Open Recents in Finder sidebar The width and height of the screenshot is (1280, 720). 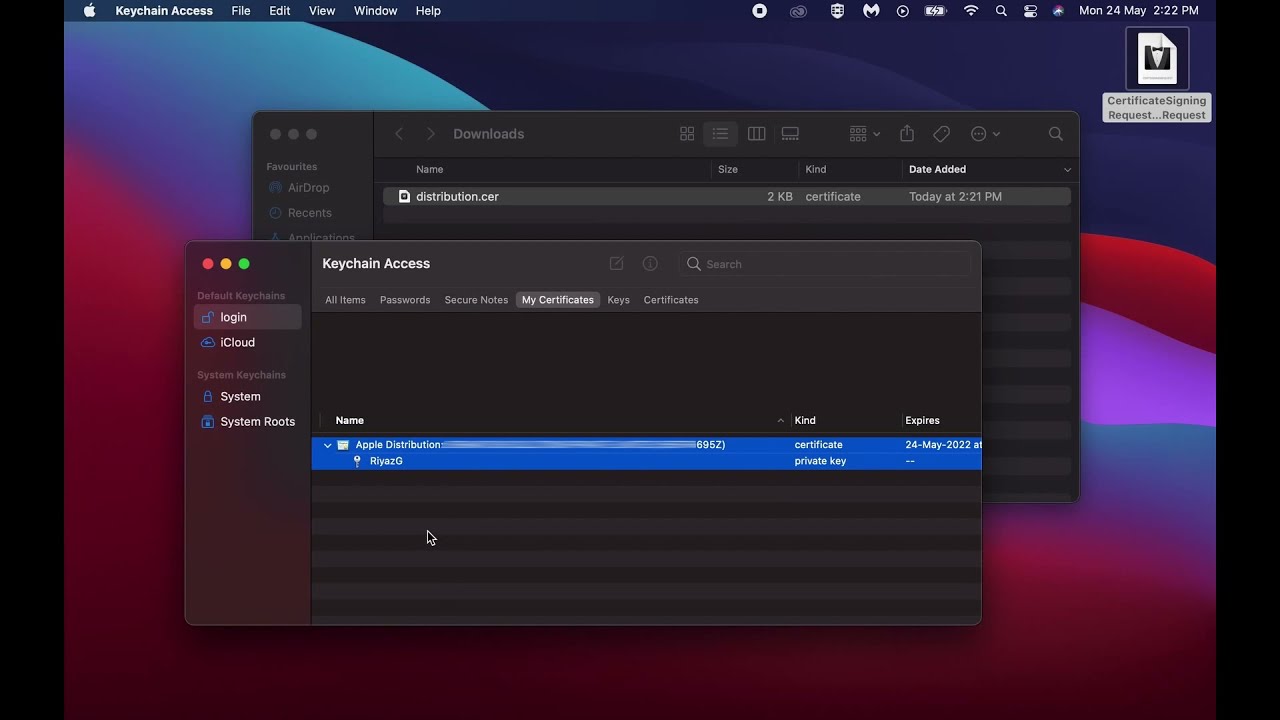pos(299,213)
